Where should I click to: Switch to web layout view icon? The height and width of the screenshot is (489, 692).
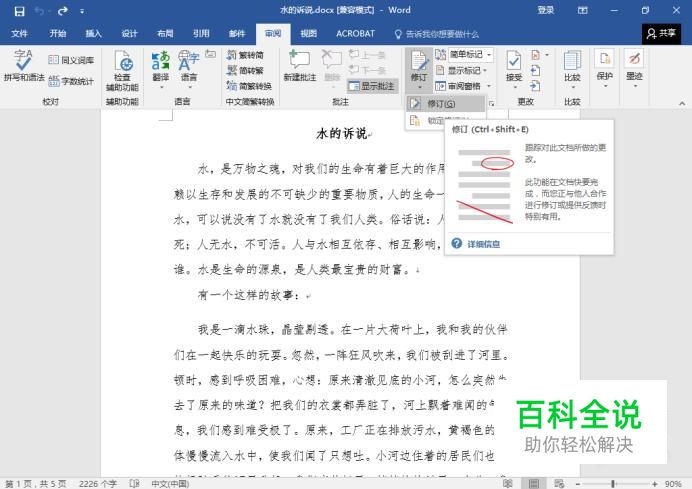tap(559, 484)
